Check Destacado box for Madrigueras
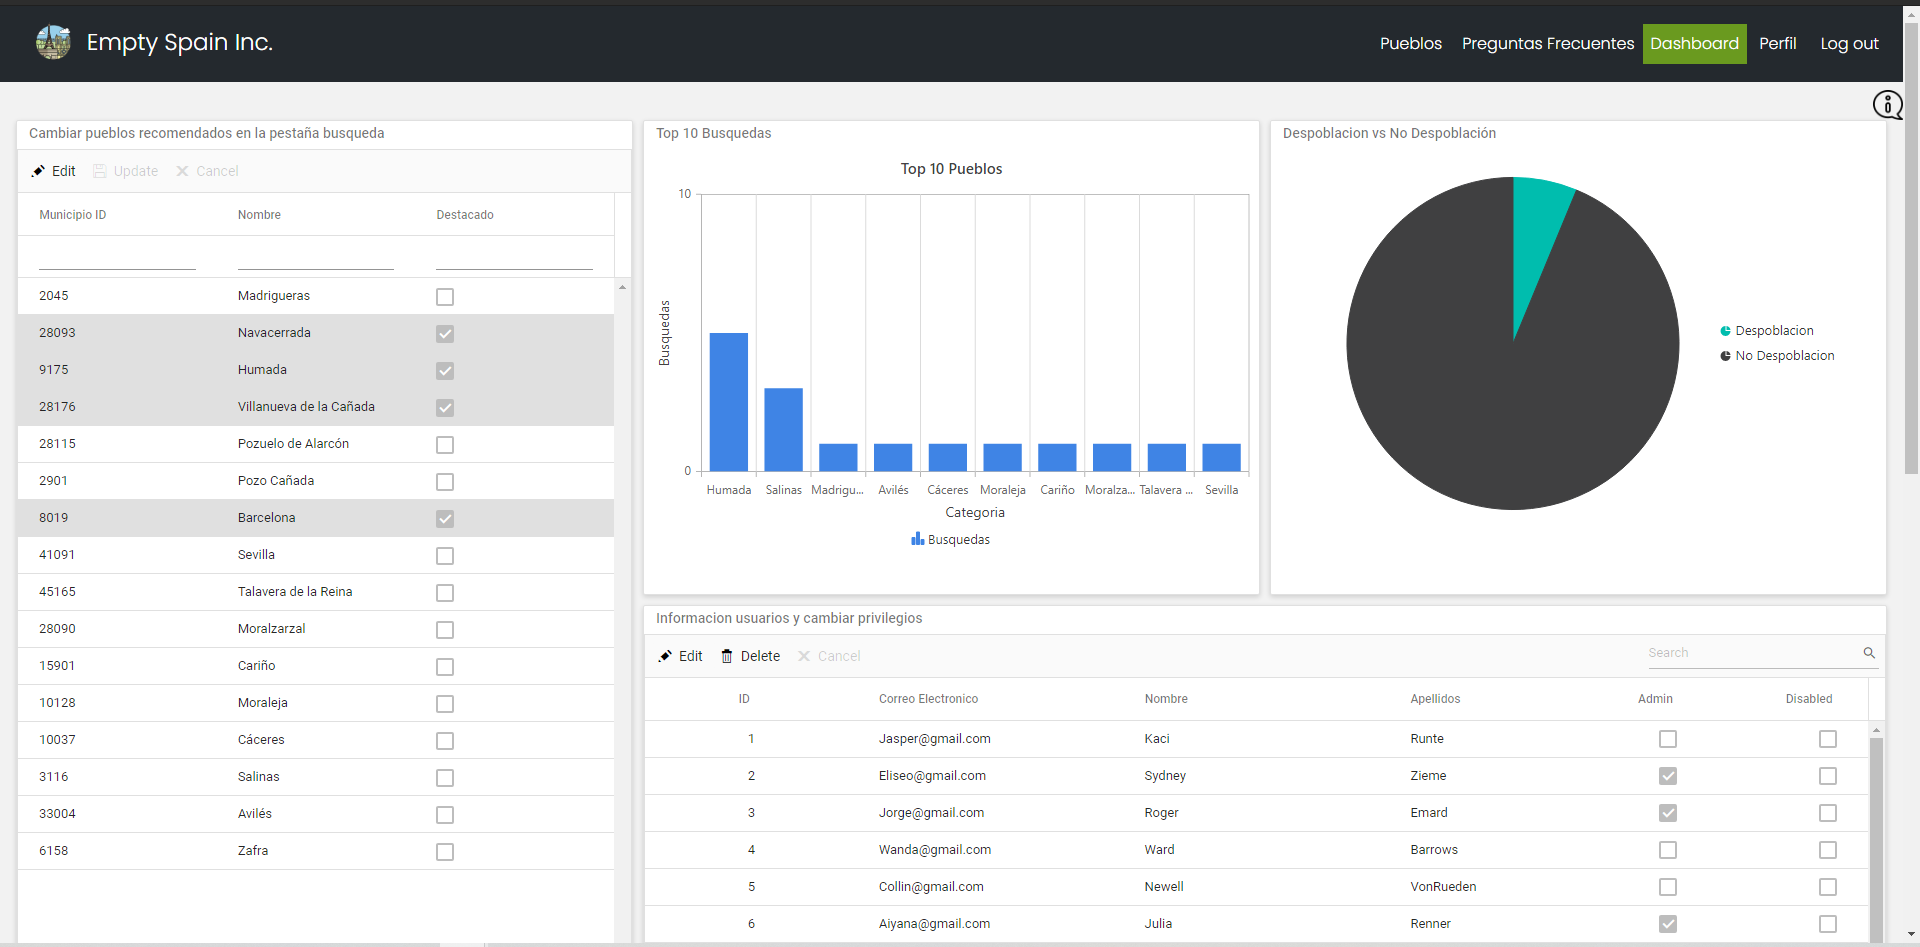The height and width of the screenshot is (947, 1920). [x=445, y=297]
